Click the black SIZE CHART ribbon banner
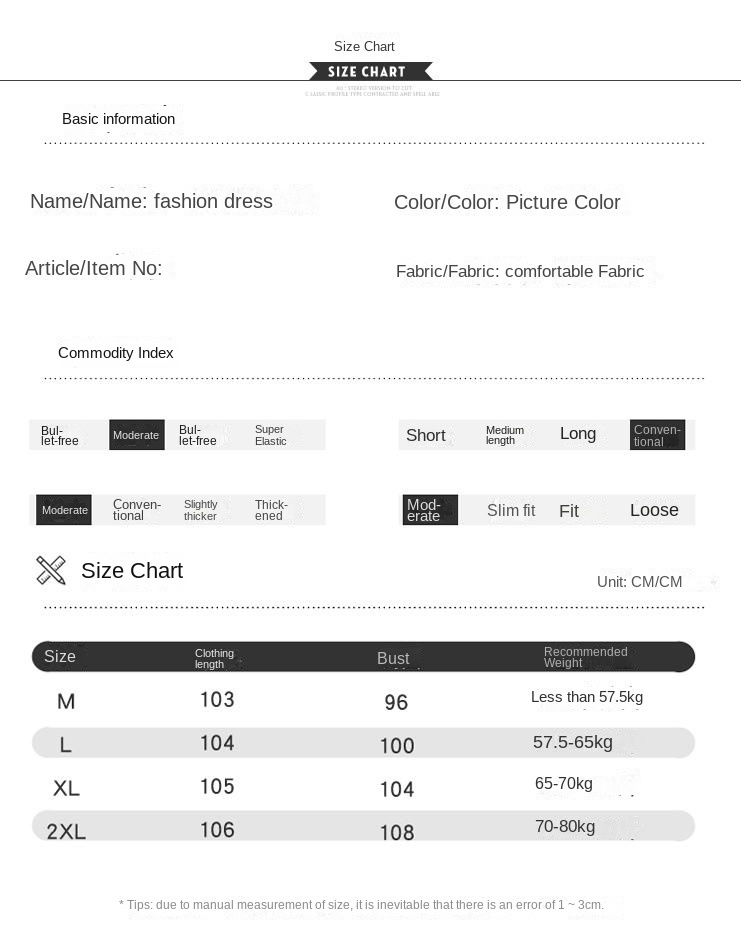 [x=370, y=72]
